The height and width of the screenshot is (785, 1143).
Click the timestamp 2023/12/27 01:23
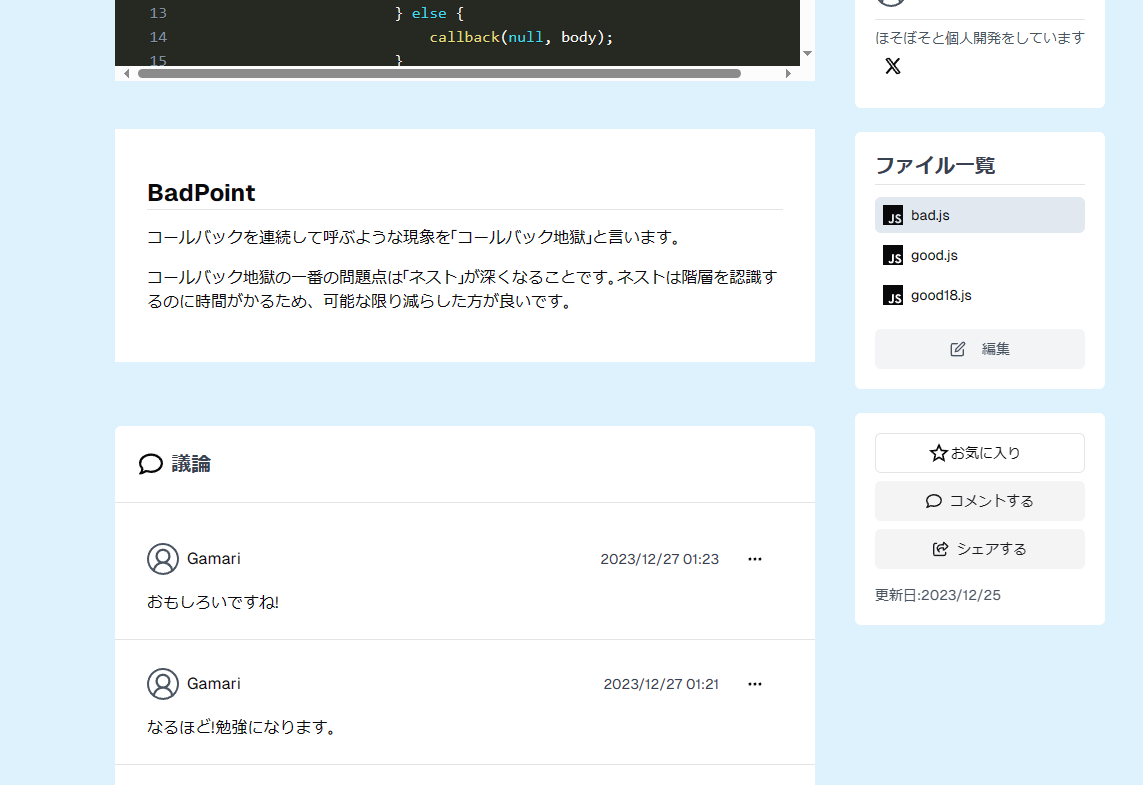coord(660,559)
